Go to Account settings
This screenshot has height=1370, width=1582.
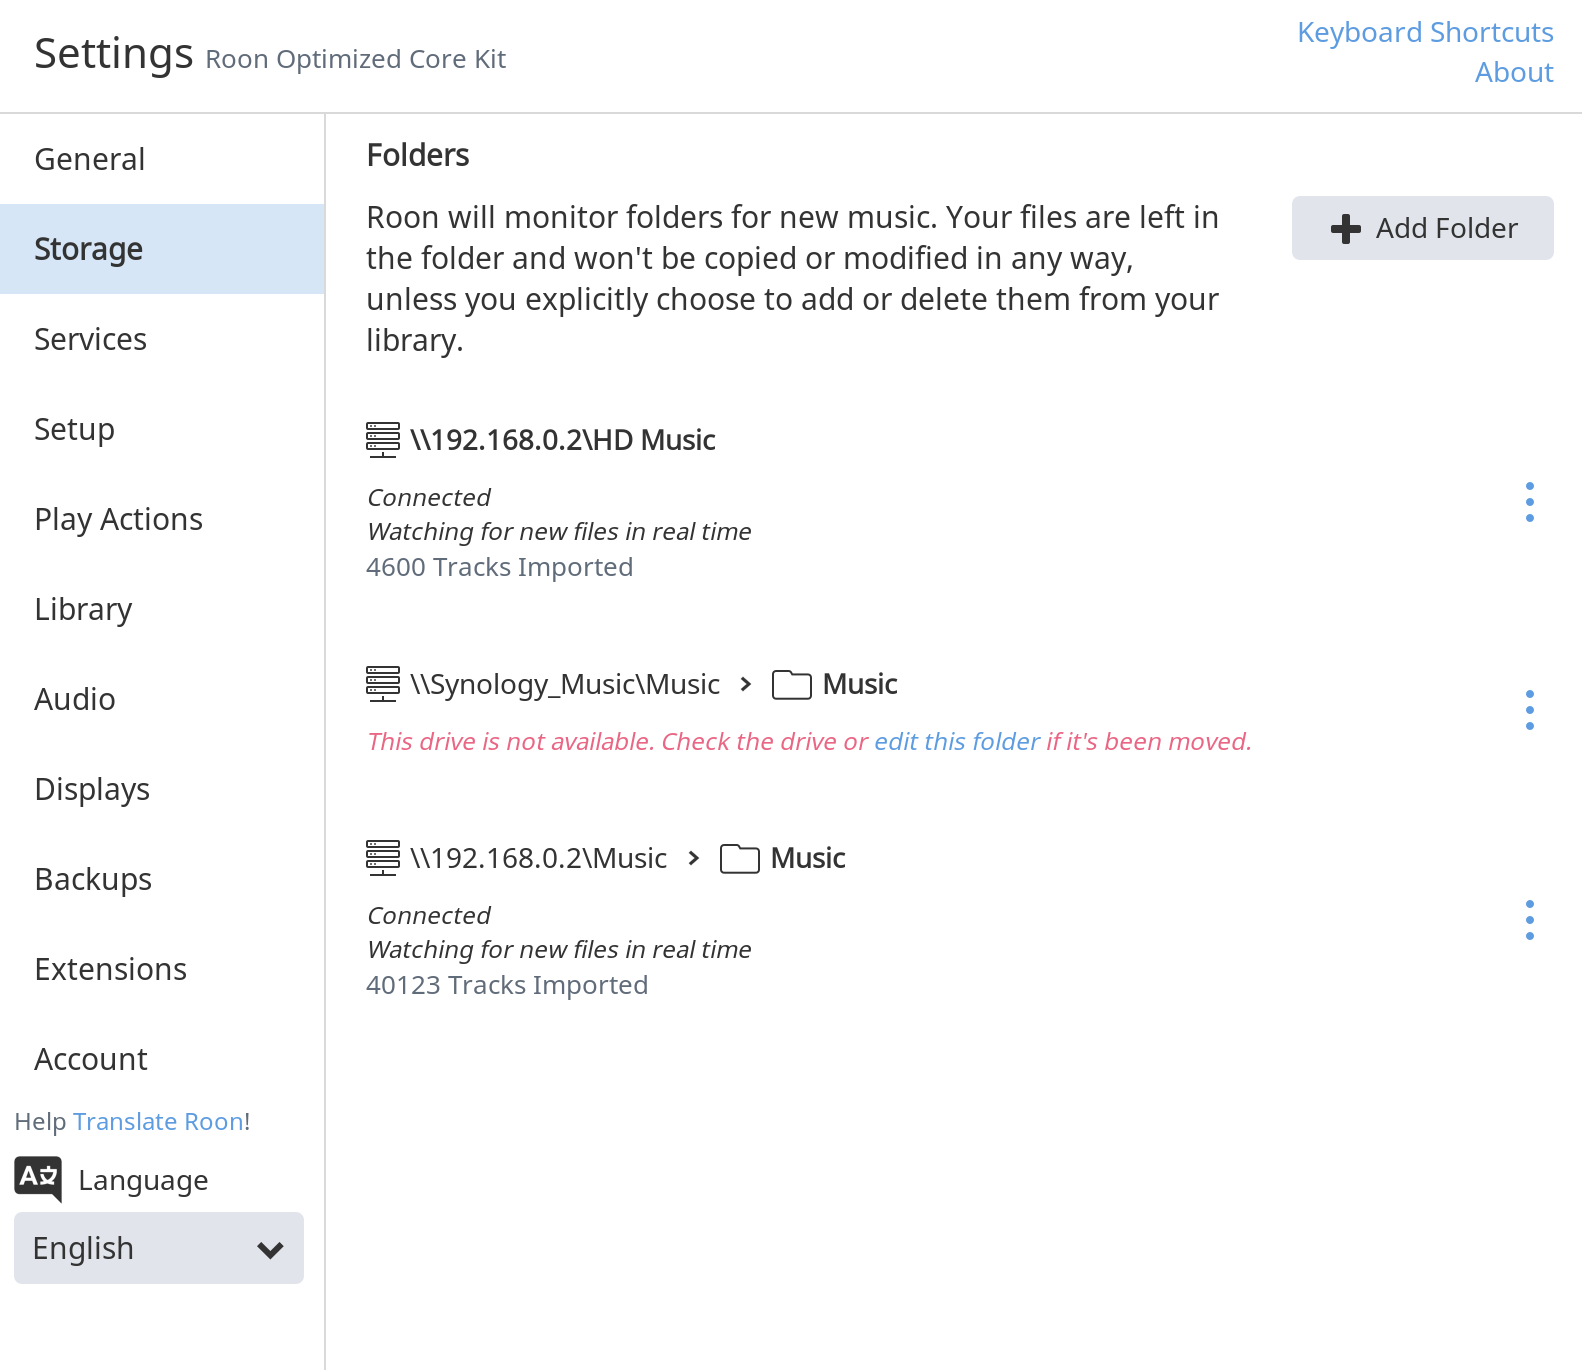(162, 1059)
